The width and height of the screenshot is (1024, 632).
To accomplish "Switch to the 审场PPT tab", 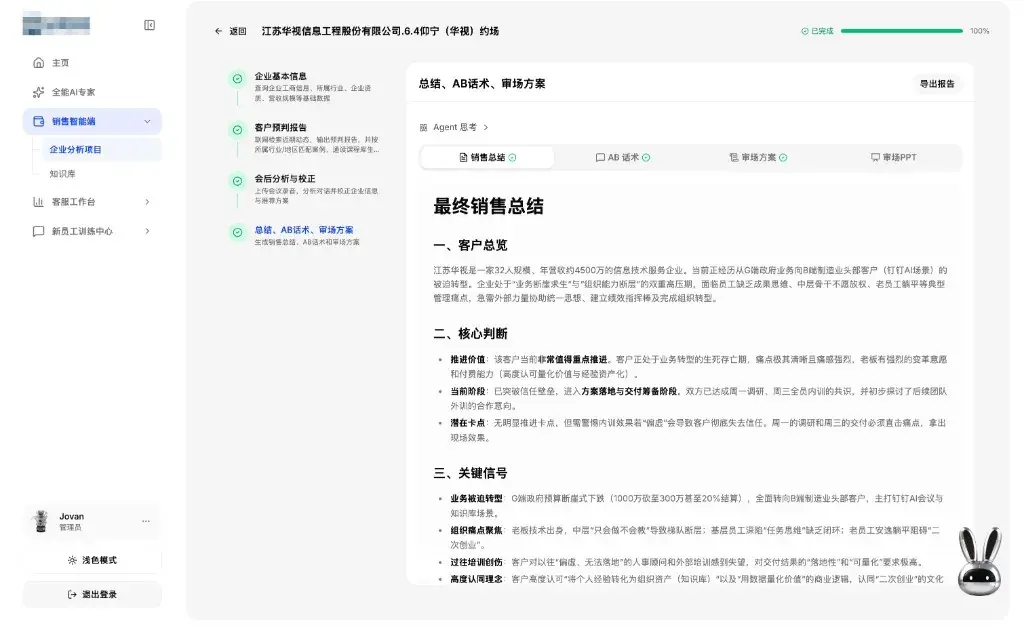I will click(x=893, y=157).
